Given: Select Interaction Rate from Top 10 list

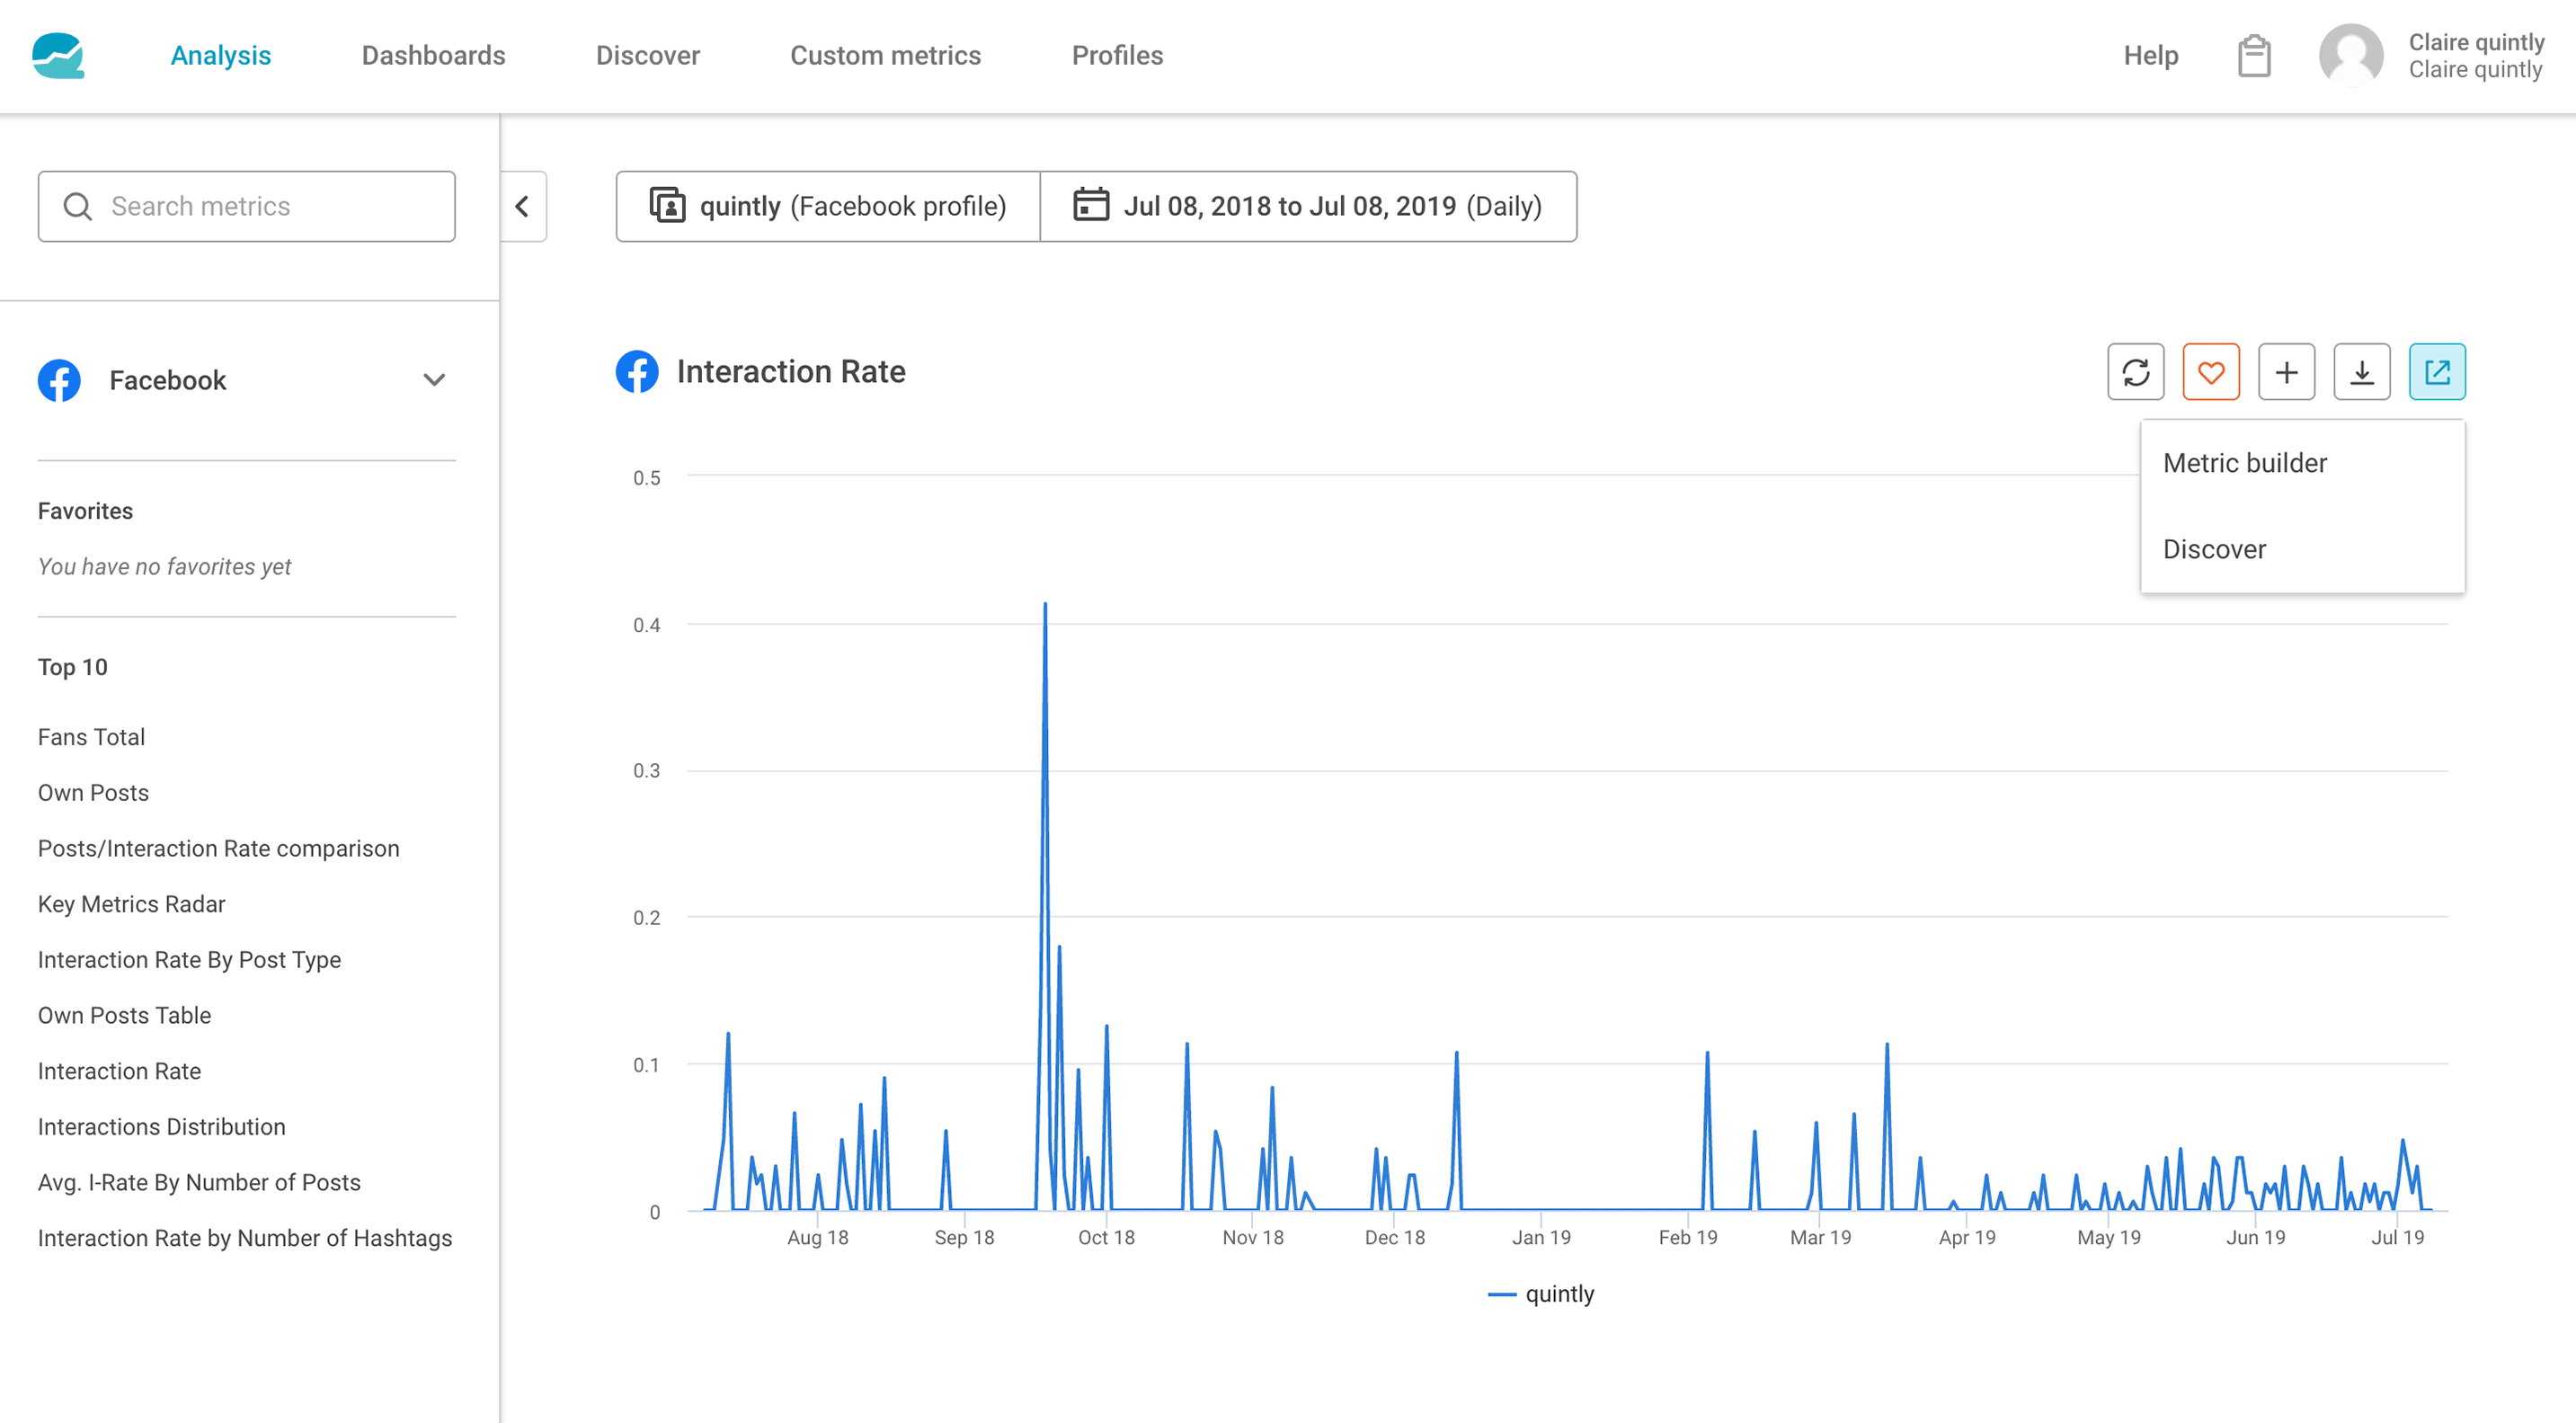Looking at the screenshot, I should coord(119,1071).
